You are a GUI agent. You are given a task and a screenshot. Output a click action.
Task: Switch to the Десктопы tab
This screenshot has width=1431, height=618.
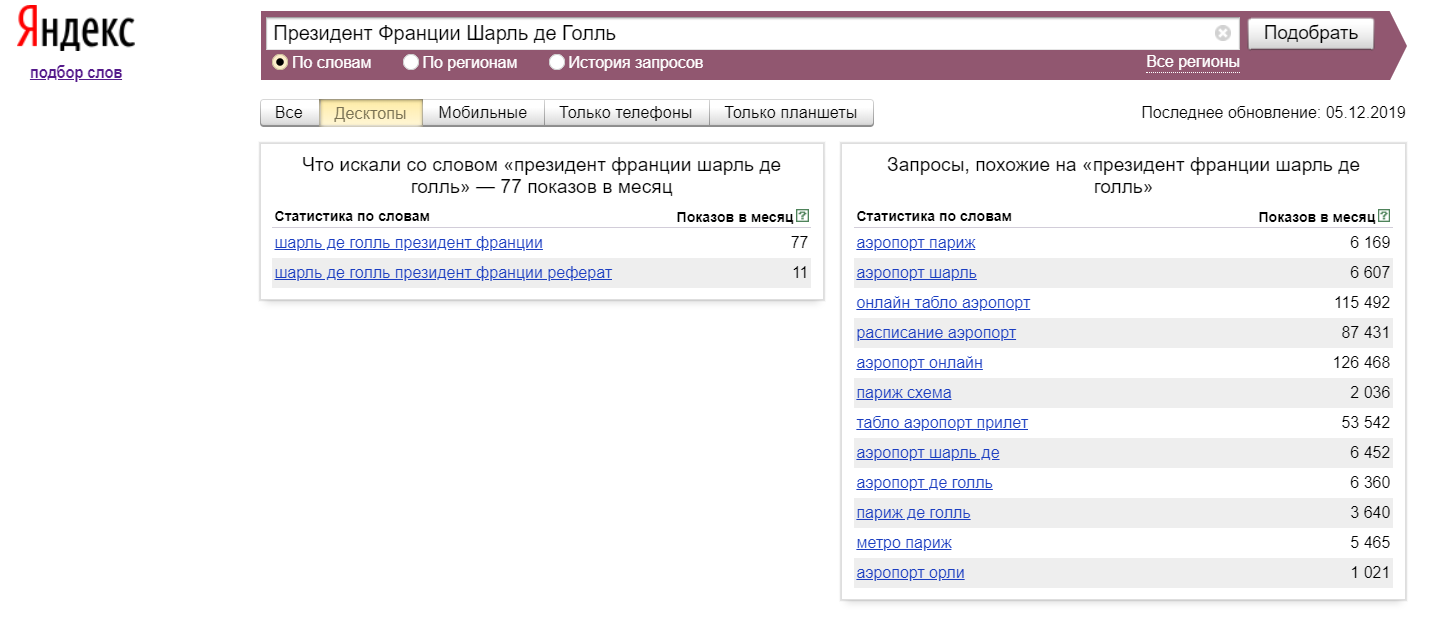(371, 113)
